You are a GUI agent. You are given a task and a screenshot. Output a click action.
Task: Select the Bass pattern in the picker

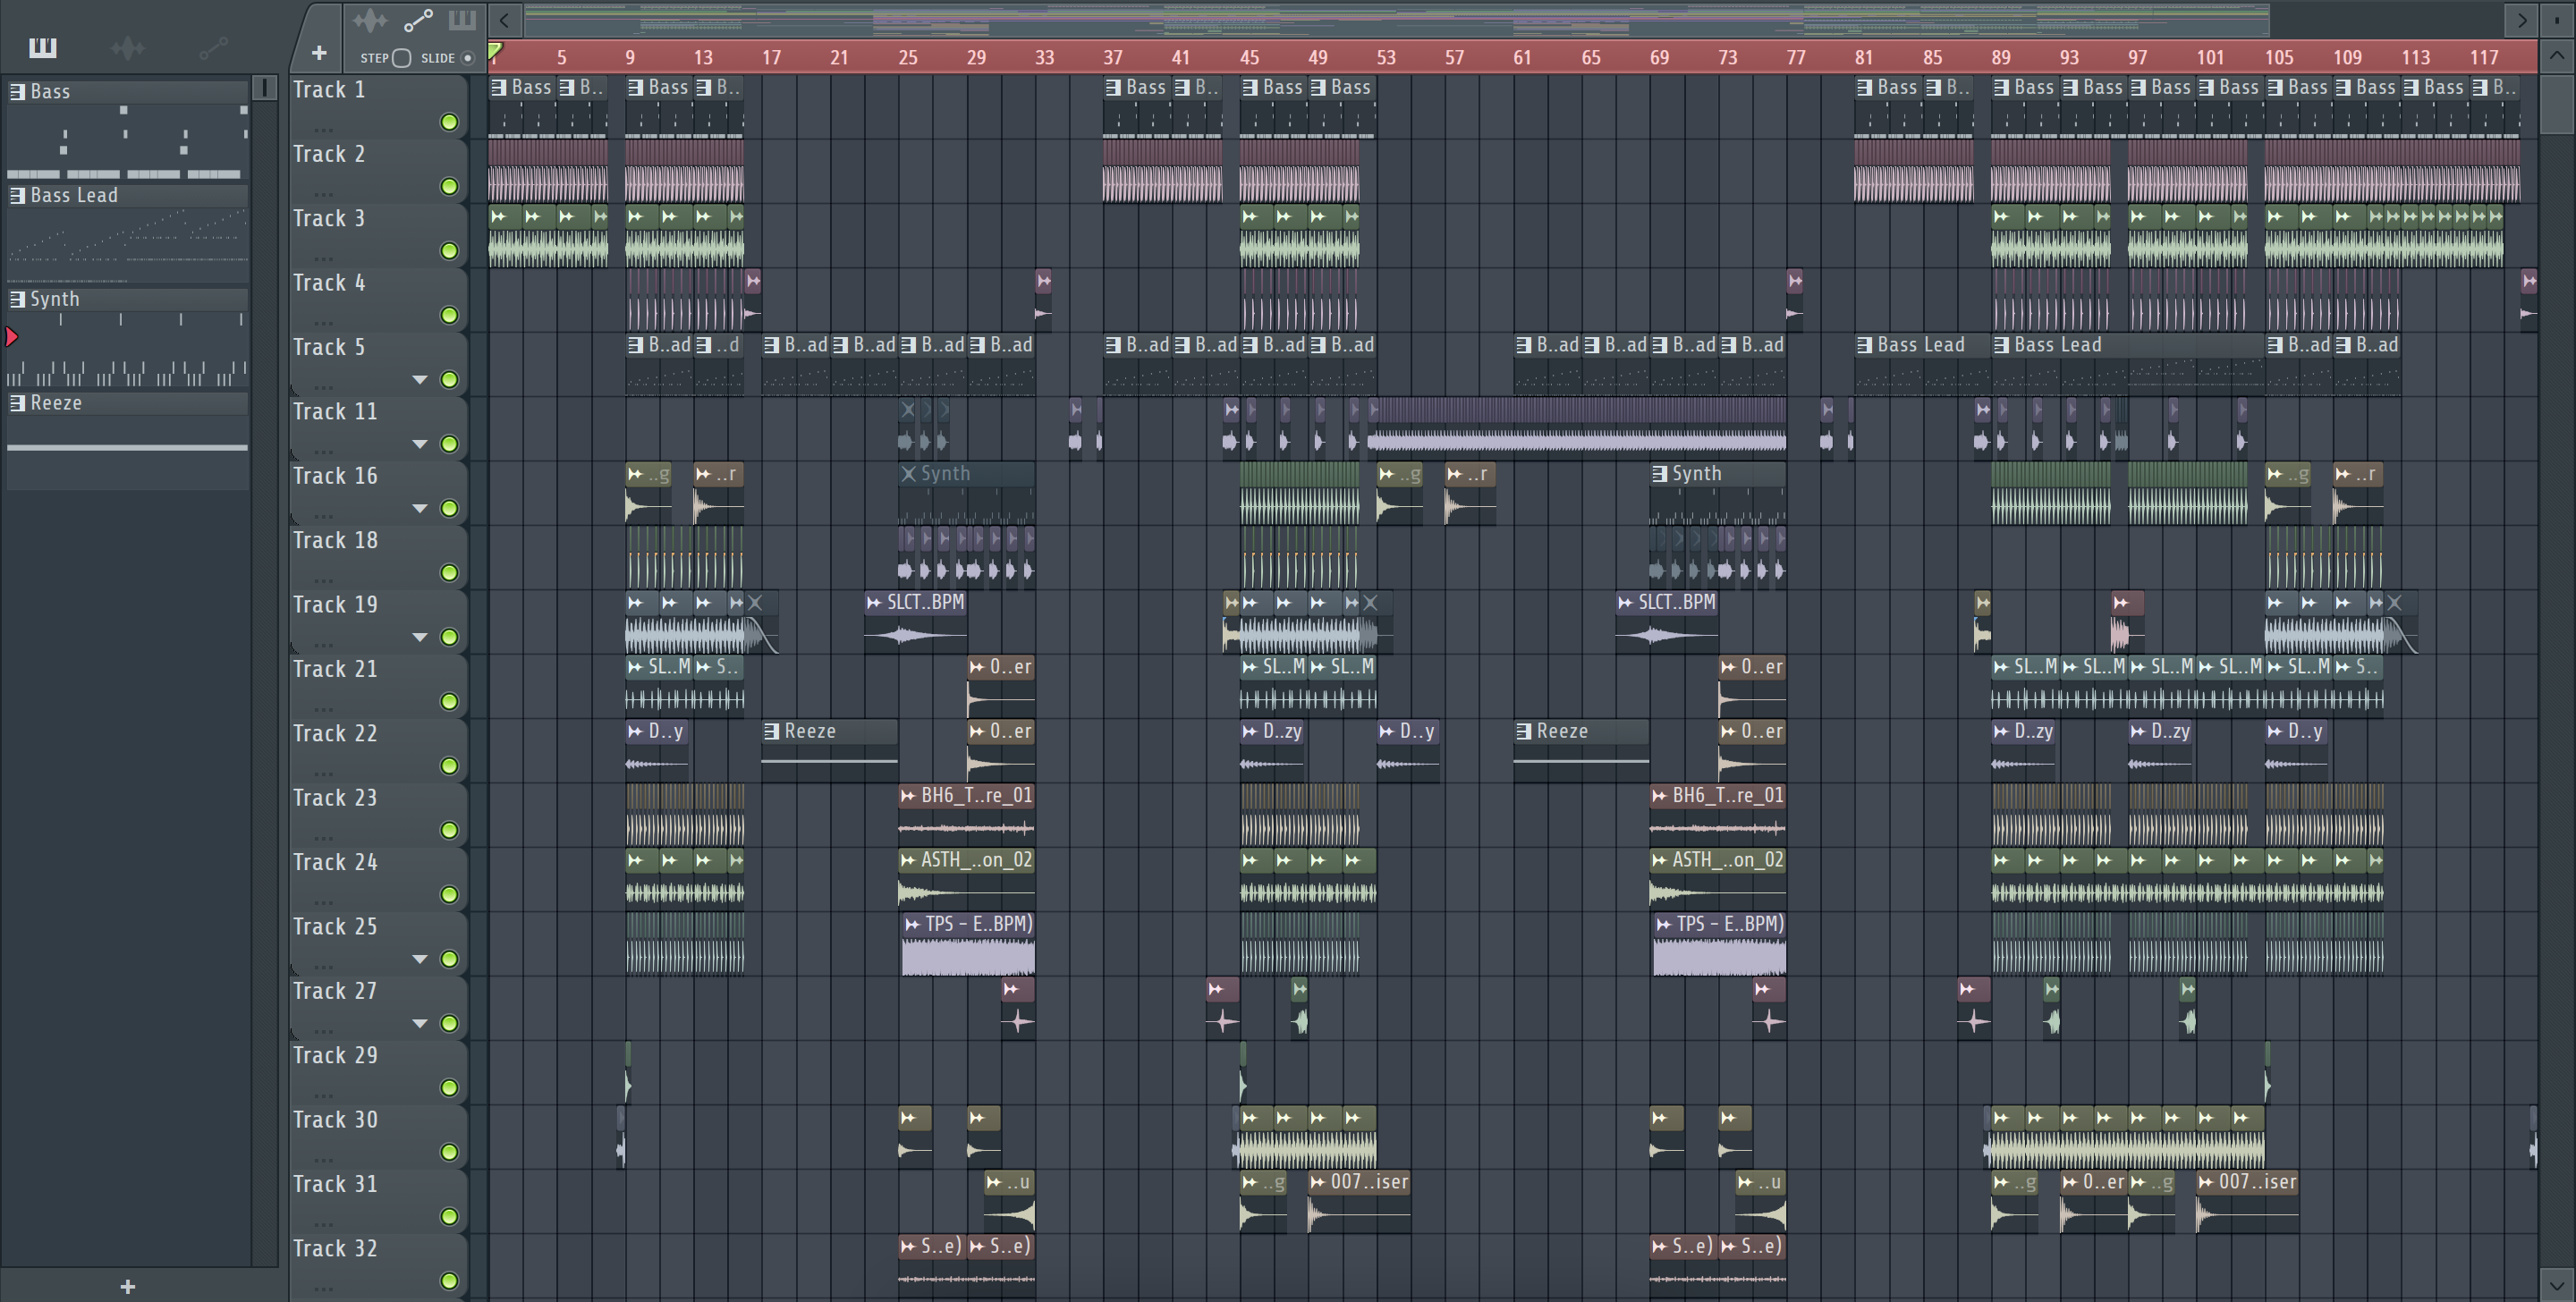pos(127,132)
